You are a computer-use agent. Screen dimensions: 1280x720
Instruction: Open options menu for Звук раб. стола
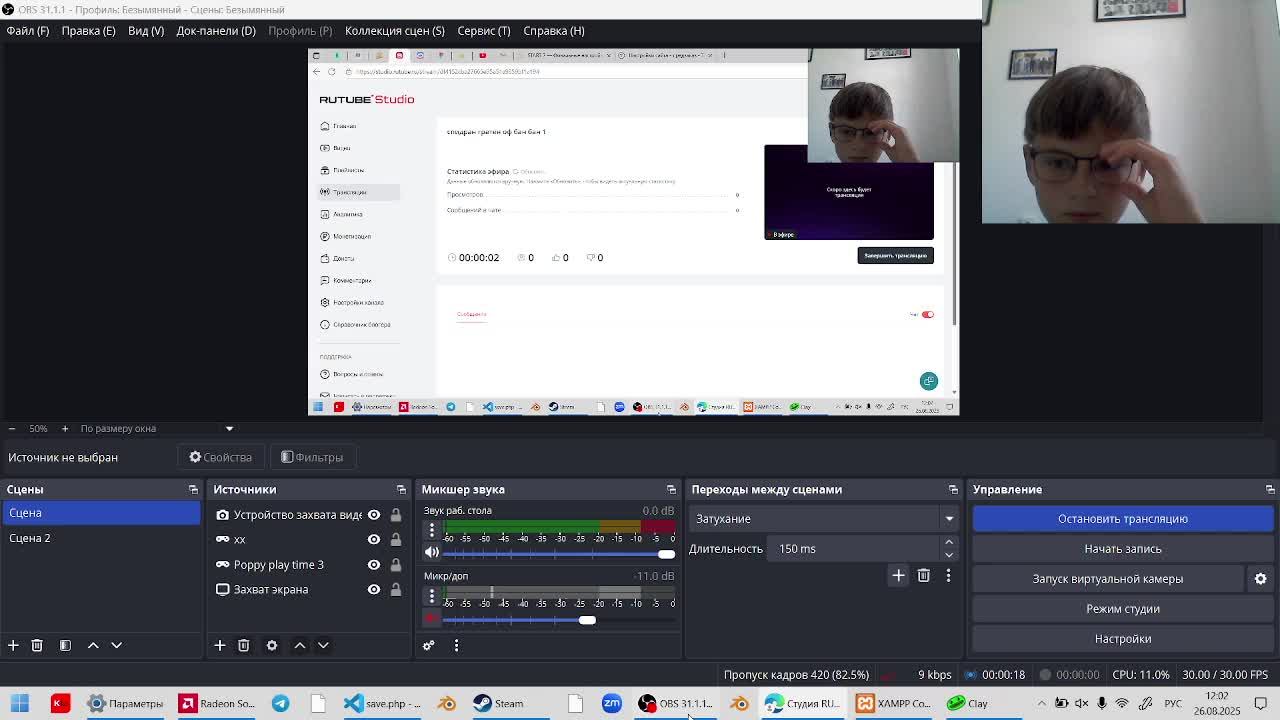432,531
